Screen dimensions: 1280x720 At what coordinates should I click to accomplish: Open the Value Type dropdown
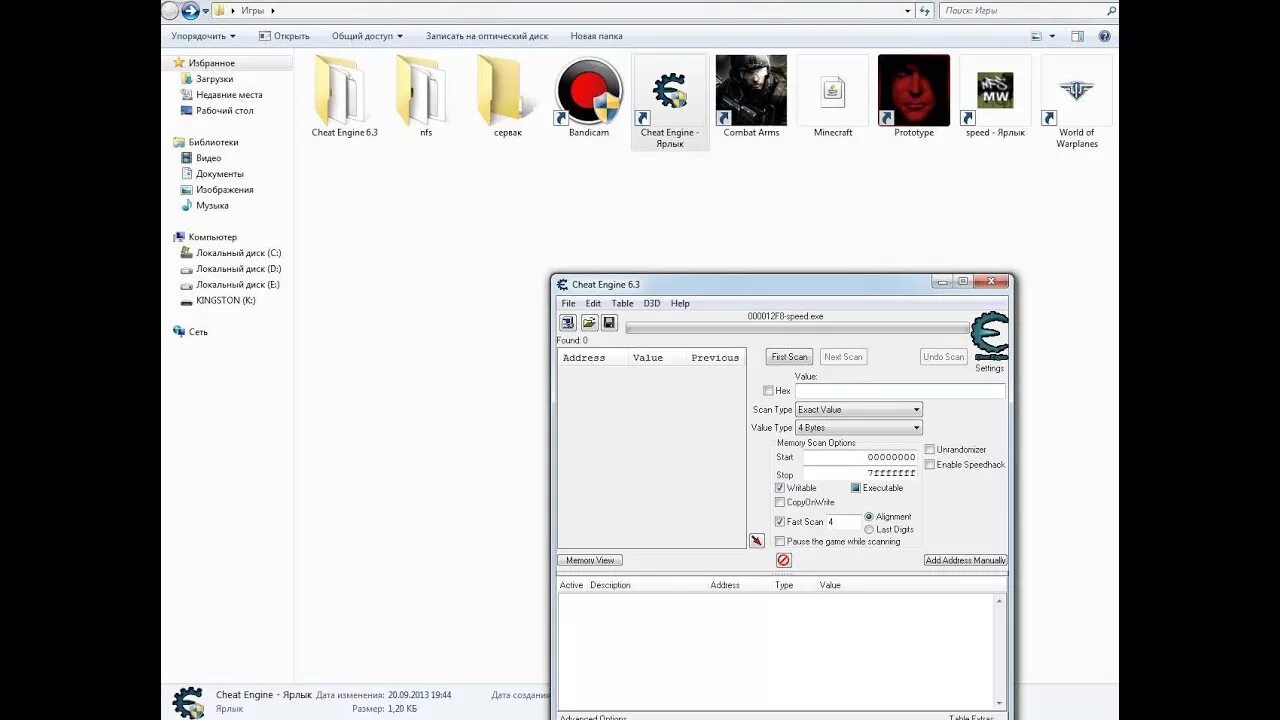857,427
